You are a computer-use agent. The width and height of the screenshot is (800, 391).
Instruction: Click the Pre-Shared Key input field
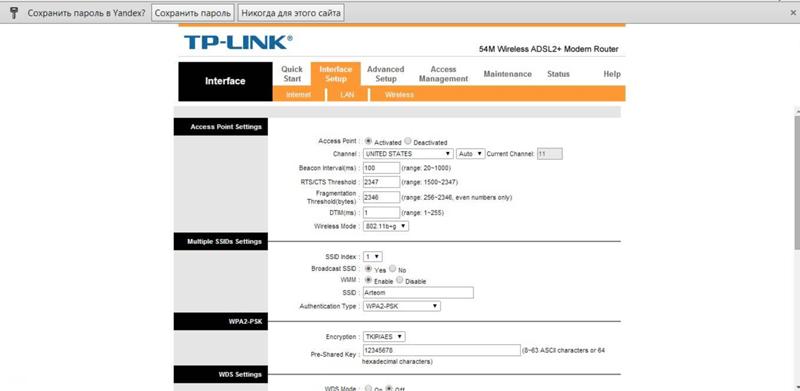point(441,350)
